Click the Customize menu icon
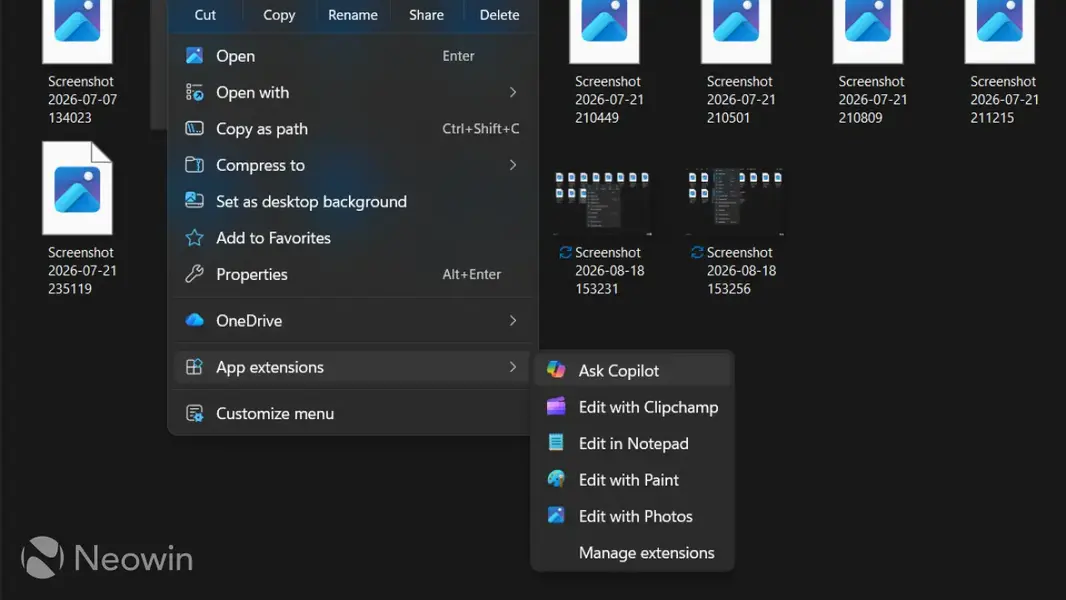Screen dimensions: 1066x600 pyautogui.click(x=194, y=413)
